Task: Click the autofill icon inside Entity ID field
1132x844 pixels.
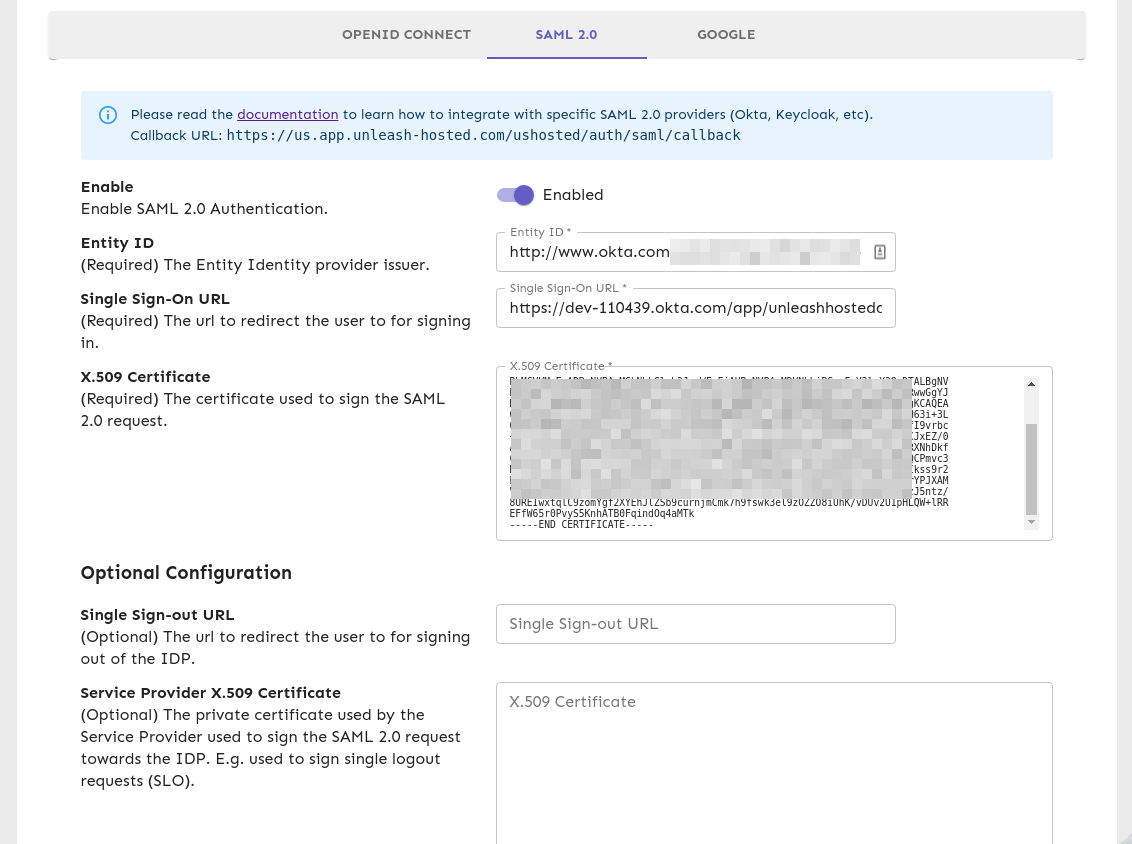Action: (879, 252)
